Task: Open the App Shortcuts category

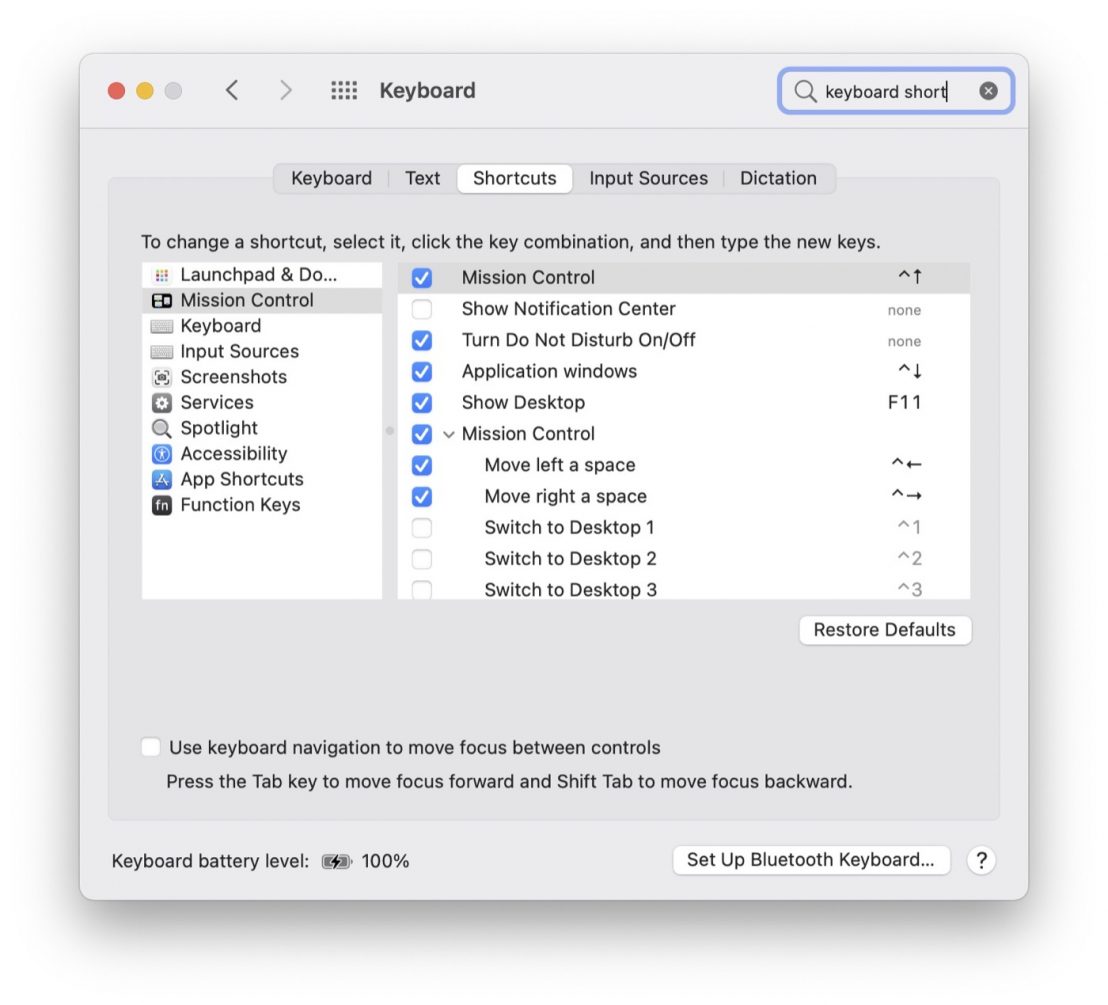Action: point(241,479)
